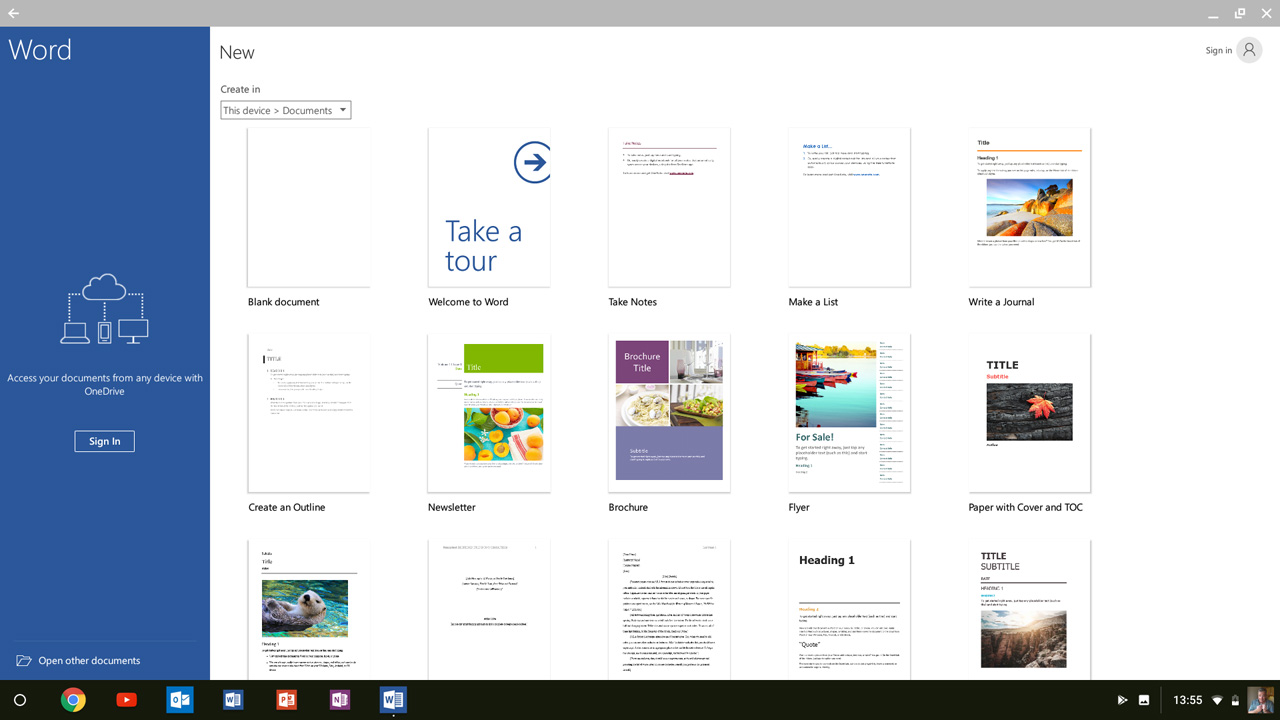
Task: Select the Paper with Cover and TOC template
Action: tap(1028, 412)
